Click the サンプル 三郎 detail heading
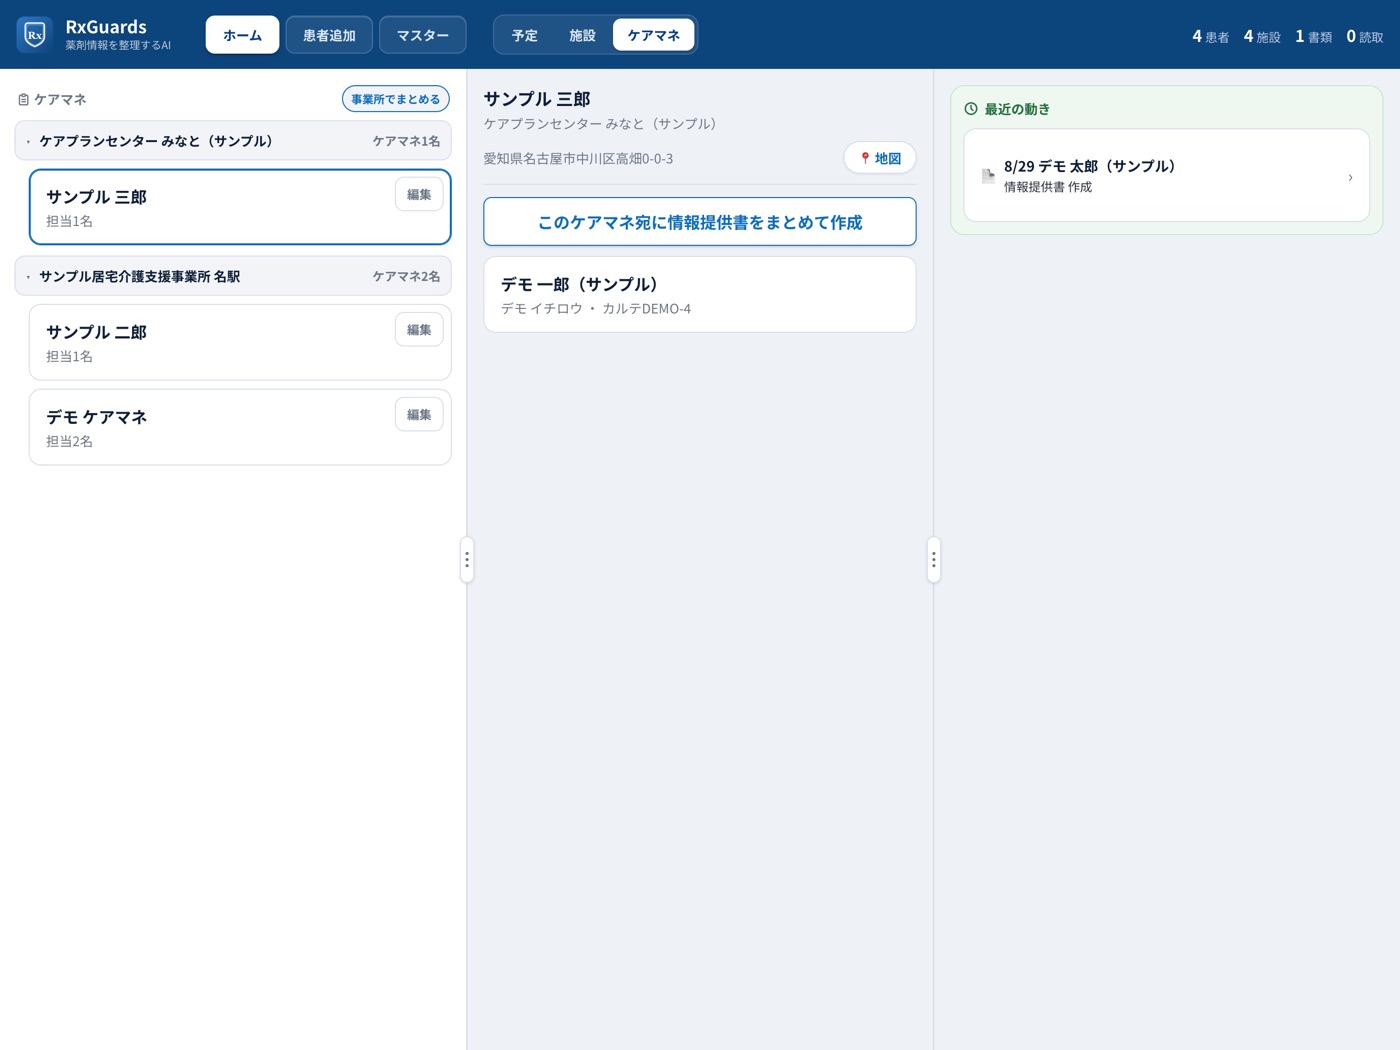Viewport: 1400px width, 1050px height. [x=537, y=99]
